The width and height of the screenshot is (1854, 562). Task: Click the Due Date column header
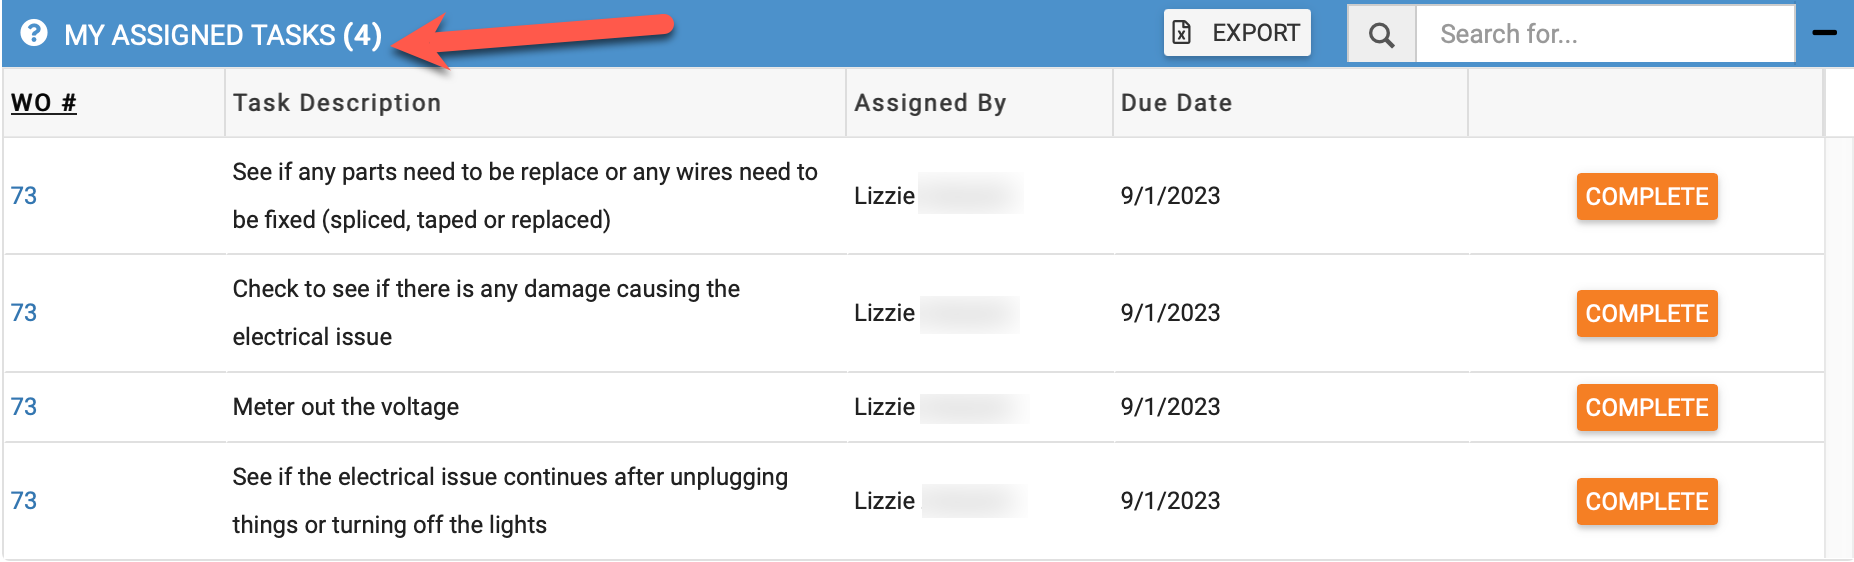[x=1176, y=103]
